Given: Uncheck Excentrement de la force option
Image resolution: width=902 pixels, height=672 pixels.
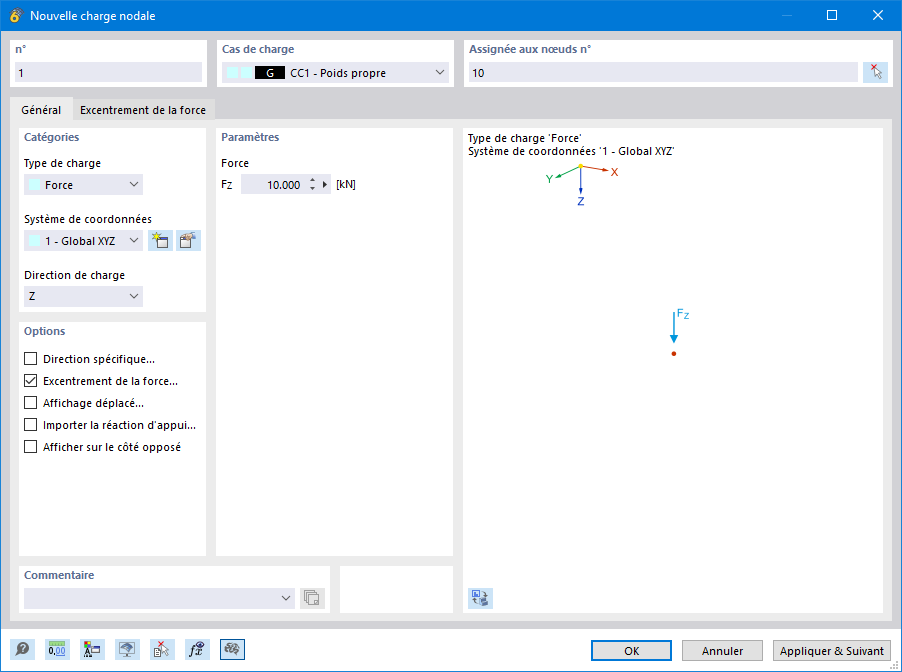Looking at the screenshot, I should 30,381.
